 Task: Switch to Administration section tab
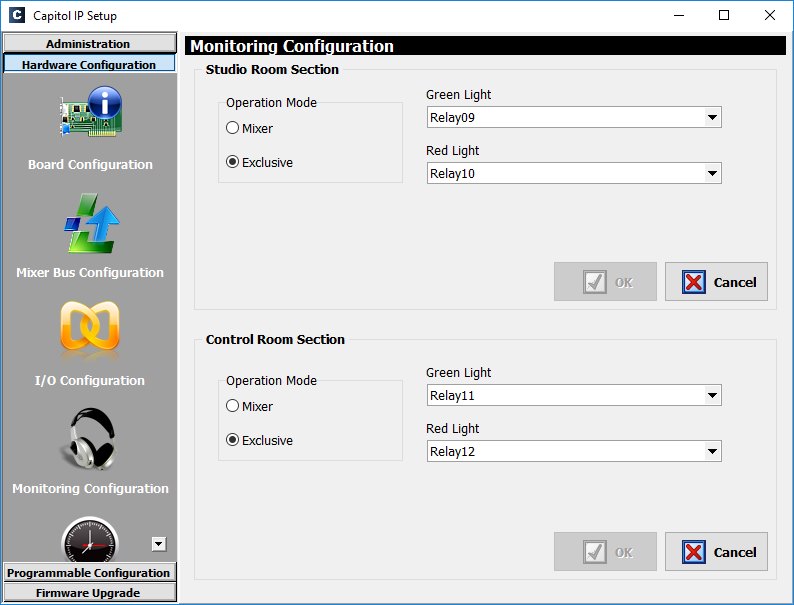90,44
